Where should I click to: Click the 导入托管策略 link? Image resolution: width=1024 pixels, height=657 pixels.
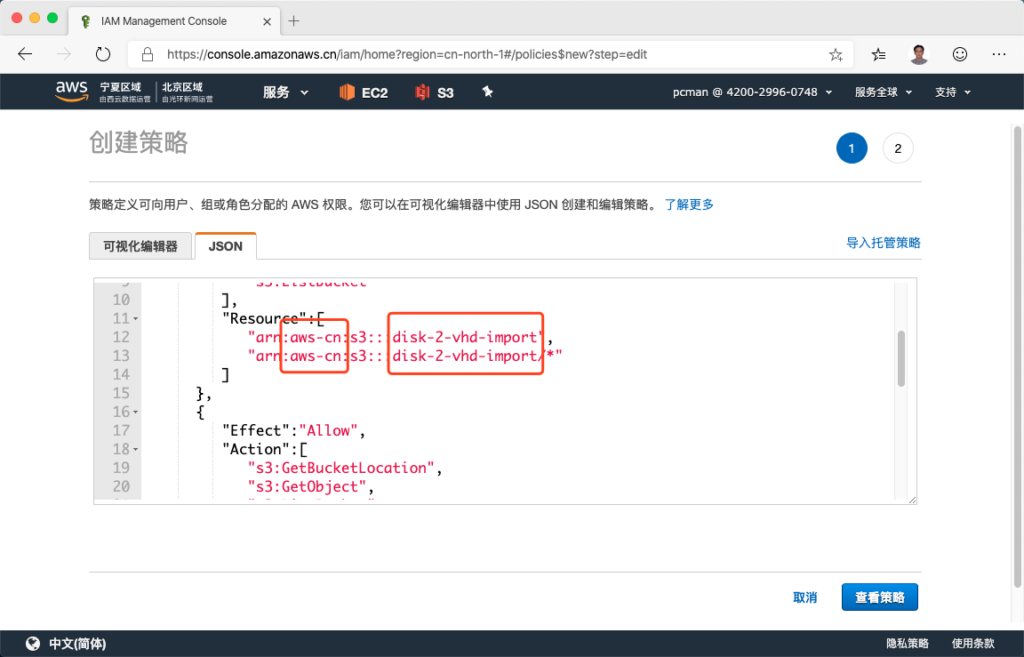[x=883, y=243]
